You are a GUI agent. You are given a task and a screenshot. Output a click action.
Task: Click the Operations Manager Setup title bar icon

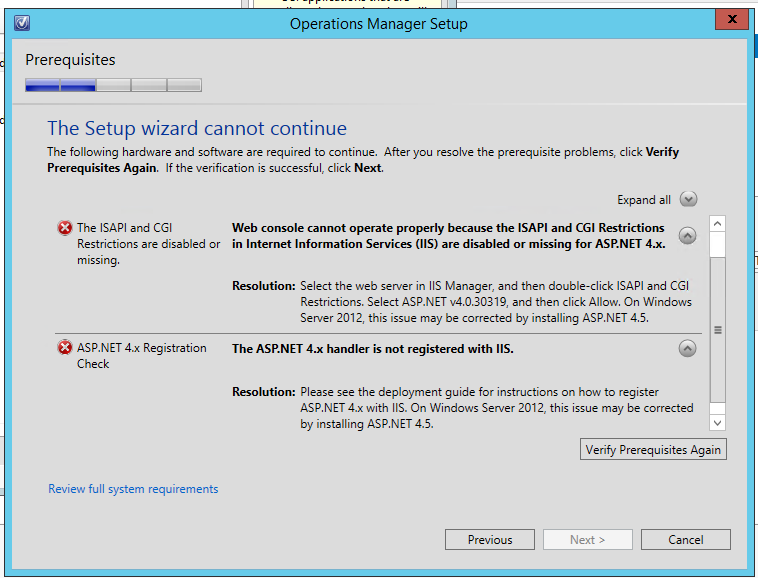click(x=22, y=23)
